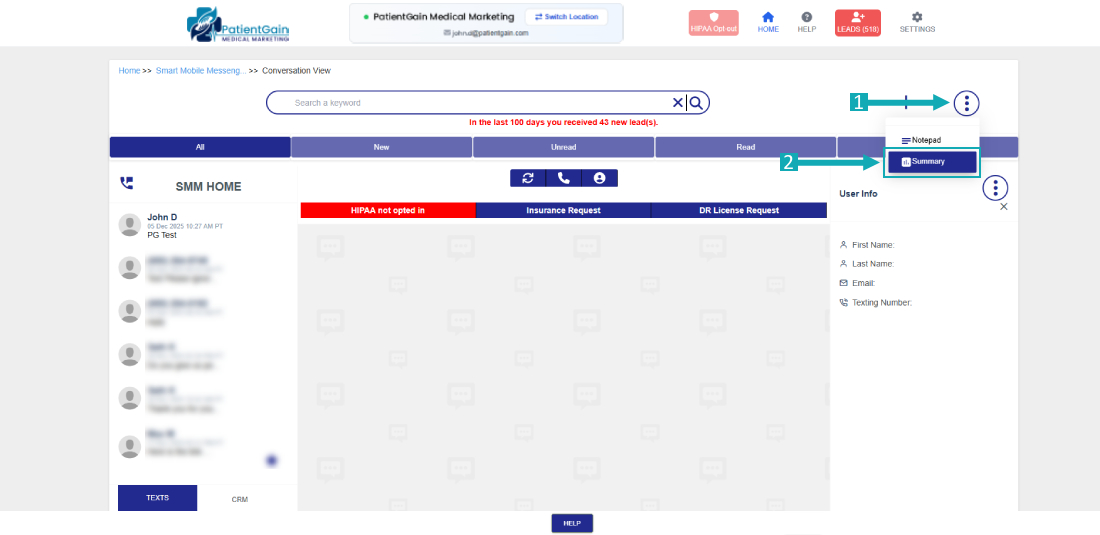
Task: Click the Smart Mobile Messeng... breadcrumb link
Action: [x=201, y=71]
